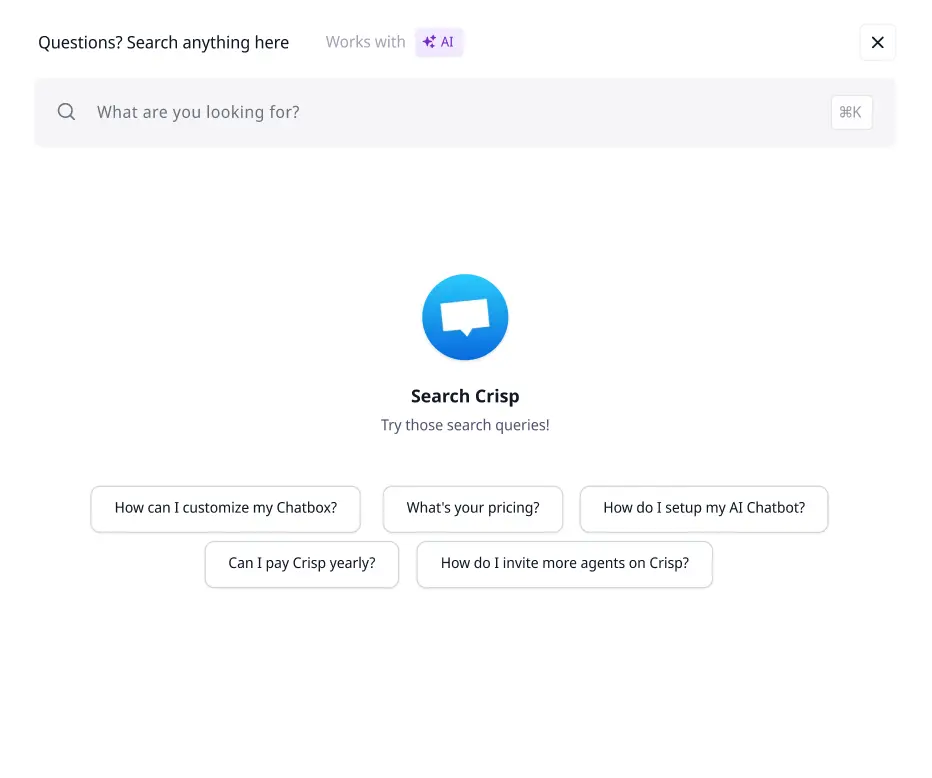Image resolution: width=932 pixels, height=778 pixels.
Task: Click the speech bubble inside the blue logo
Action: tap(465, 314)
